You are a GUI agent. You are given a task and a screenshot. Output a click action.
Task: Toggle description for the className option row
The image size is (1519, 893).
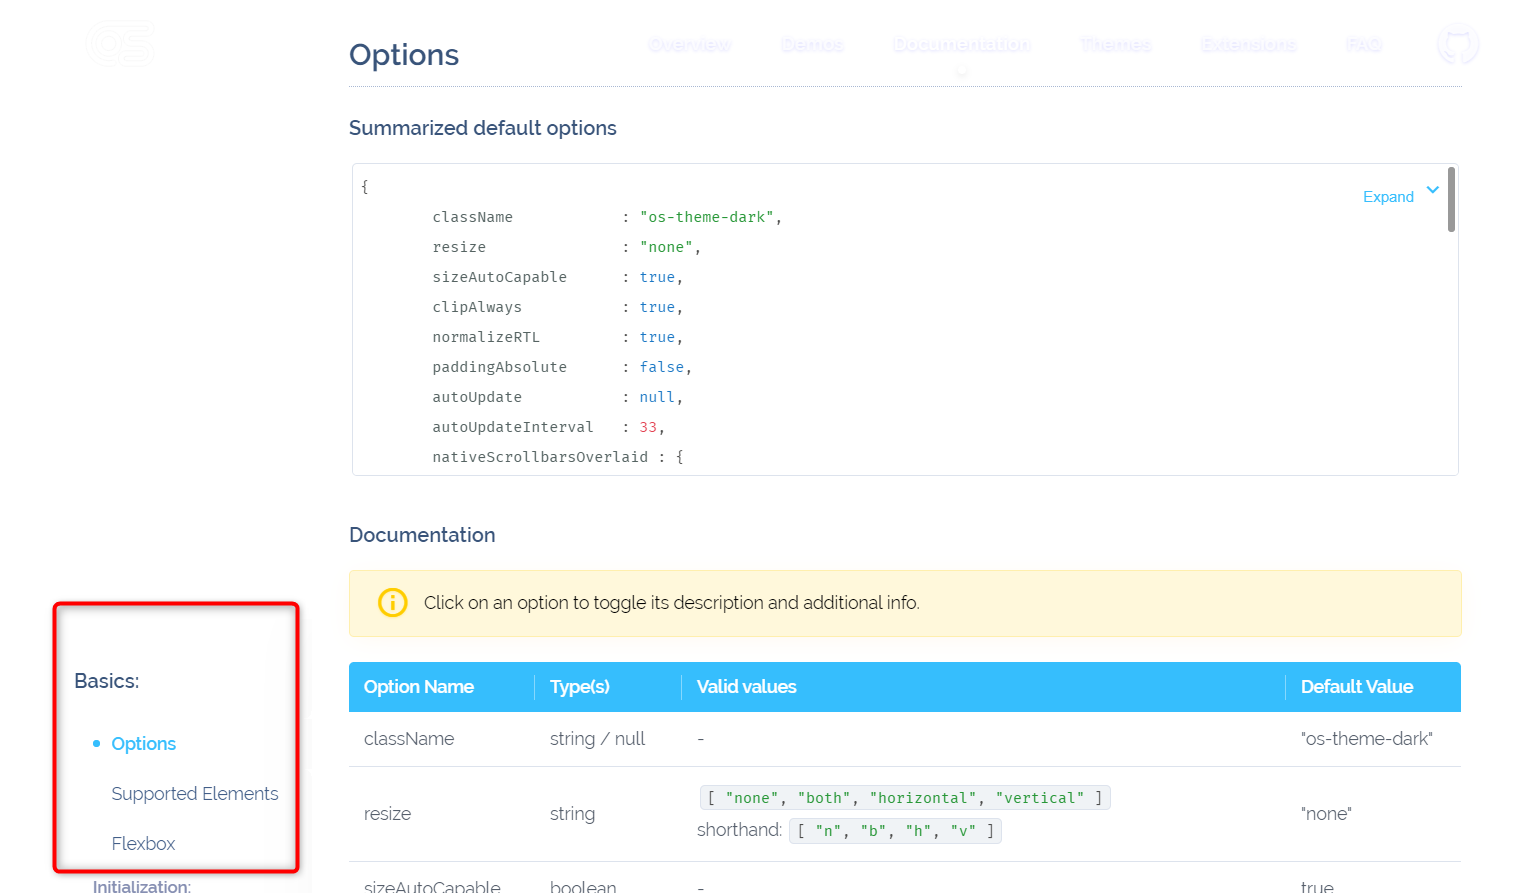click(x=409, y=738)
